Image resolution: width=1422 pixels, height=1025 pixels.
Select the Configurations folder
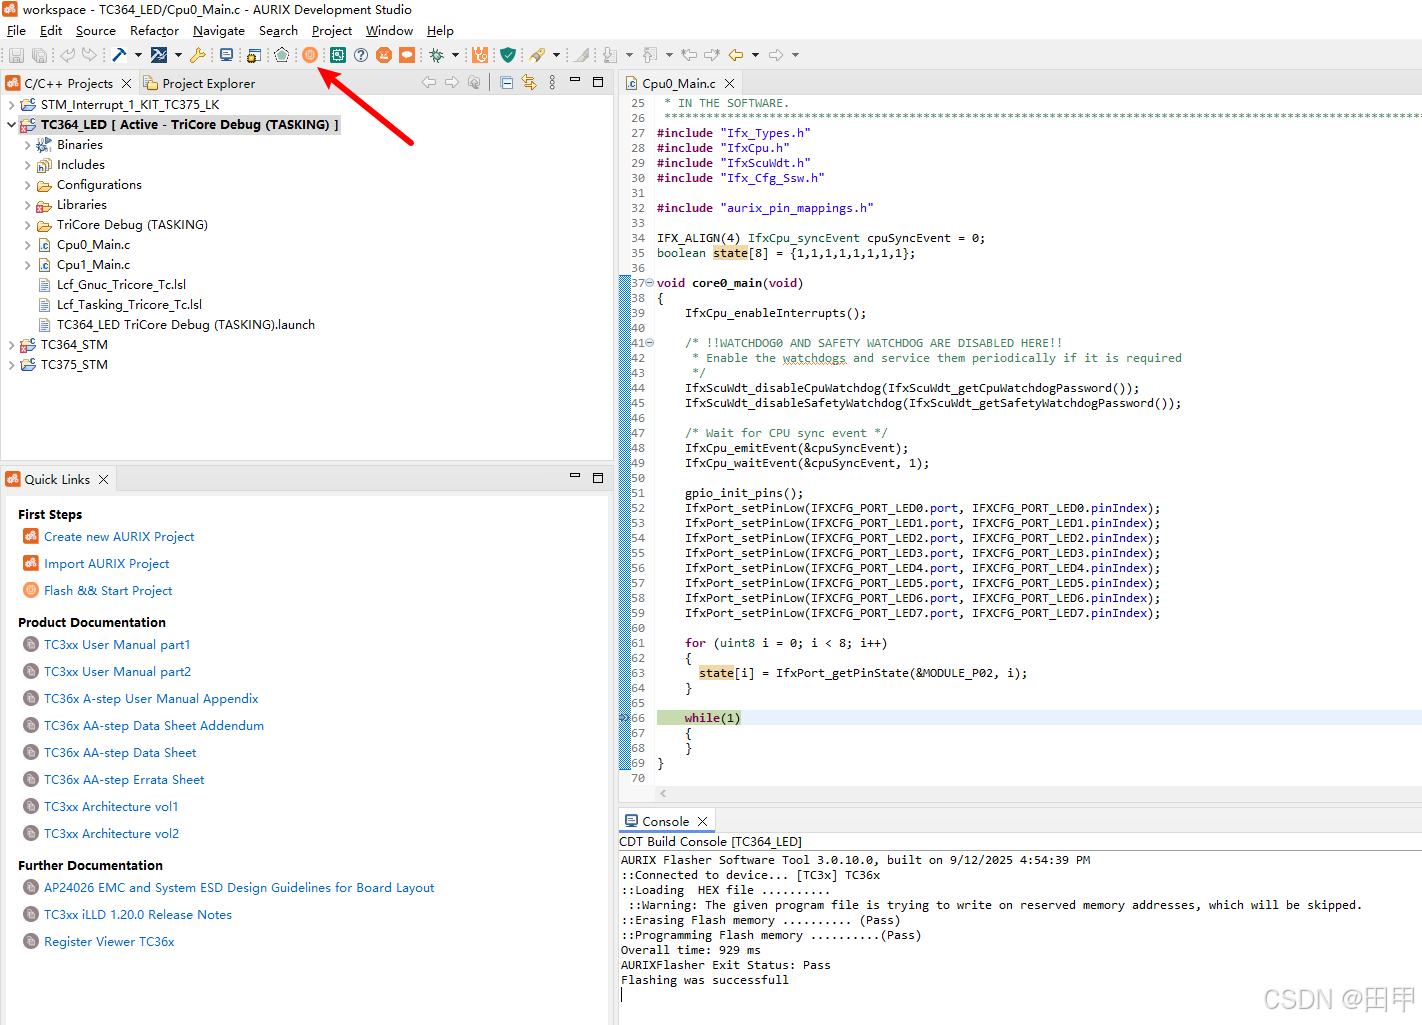click(x=99, y=185)
